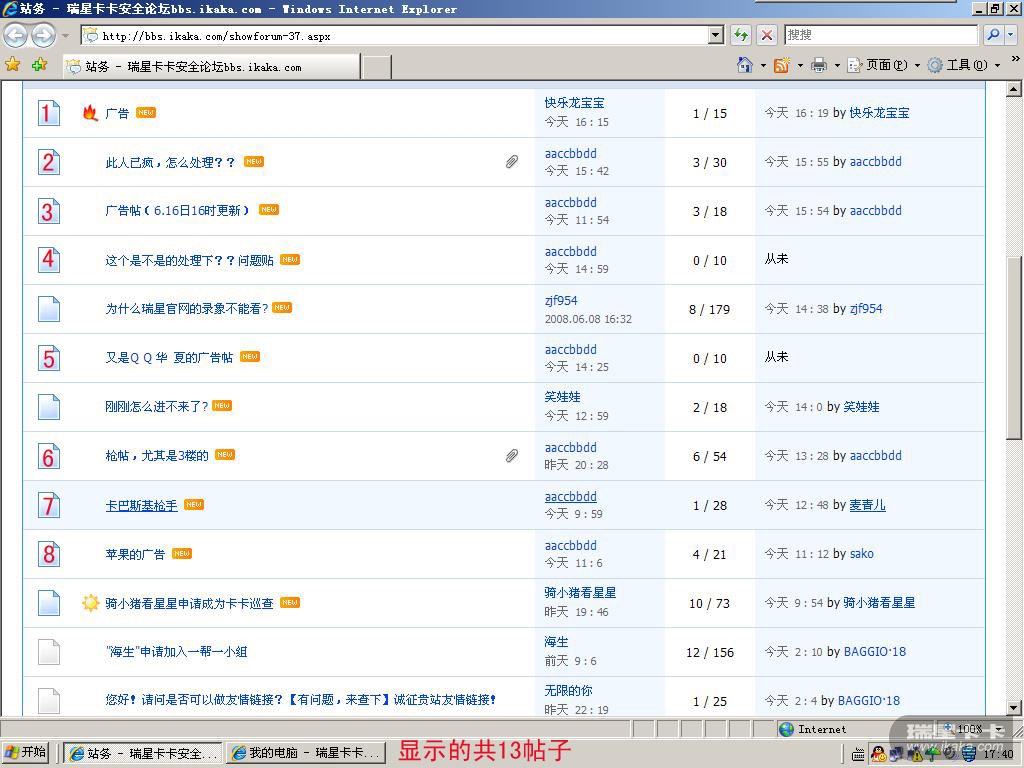Click the gray page icon for 海生申请加入一帮一小组

[x=49, y=652]
